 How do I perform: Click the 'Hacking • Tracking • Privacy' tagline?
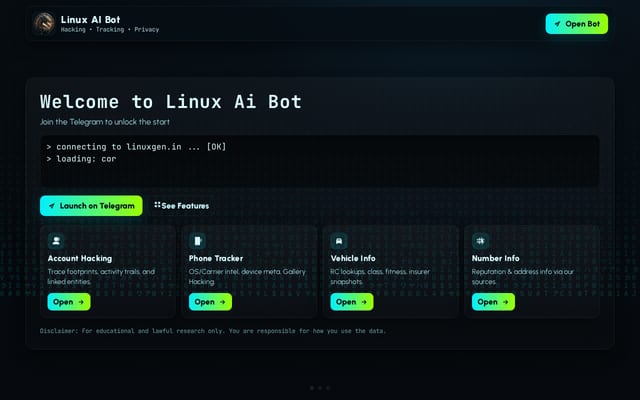(x=110, y=29)
